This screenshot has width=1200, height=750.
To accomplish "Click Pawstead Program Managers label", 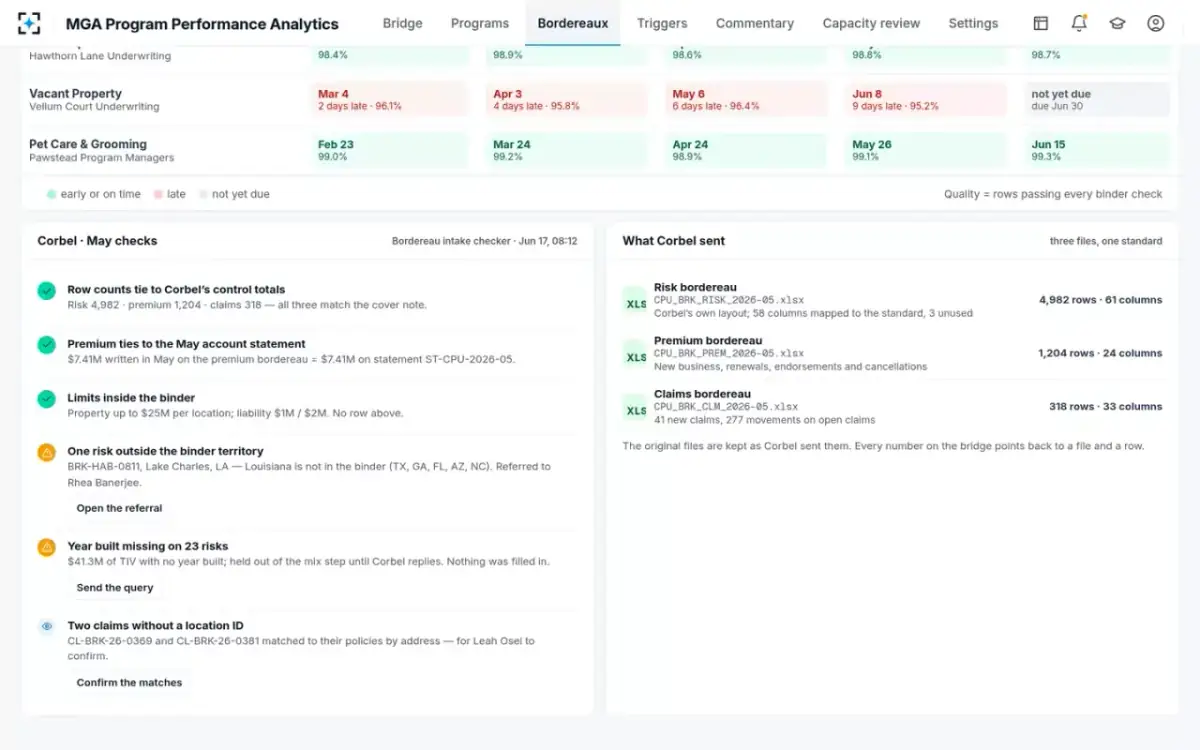I will click(101, 158).
